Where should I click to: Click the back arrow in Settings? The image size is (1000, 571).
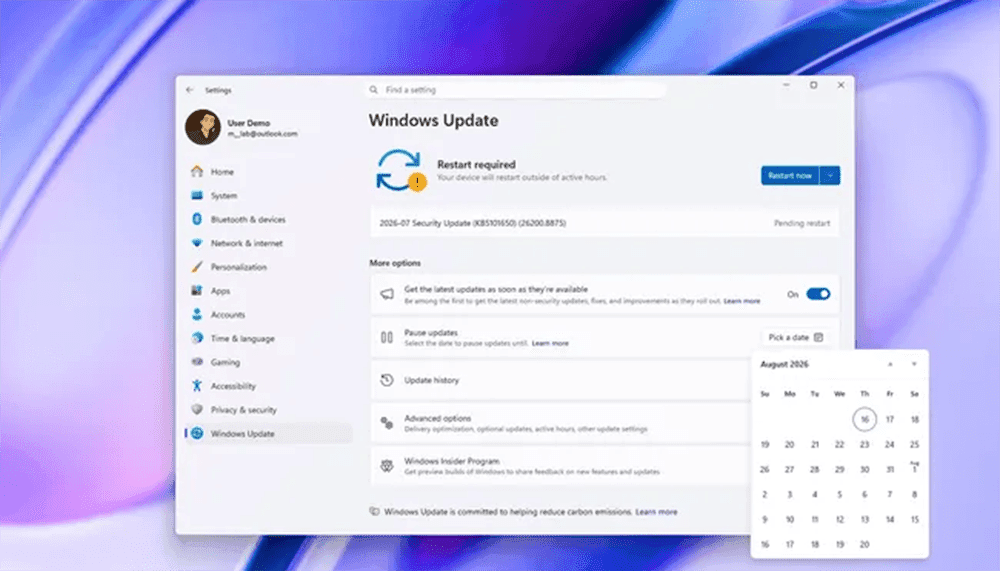pyautogui.click(x=189, y=90)
